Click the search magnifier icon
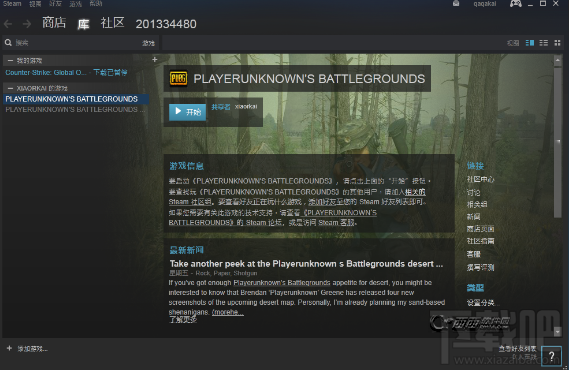This screenshot has height=370, width=569. click(8, 43)
